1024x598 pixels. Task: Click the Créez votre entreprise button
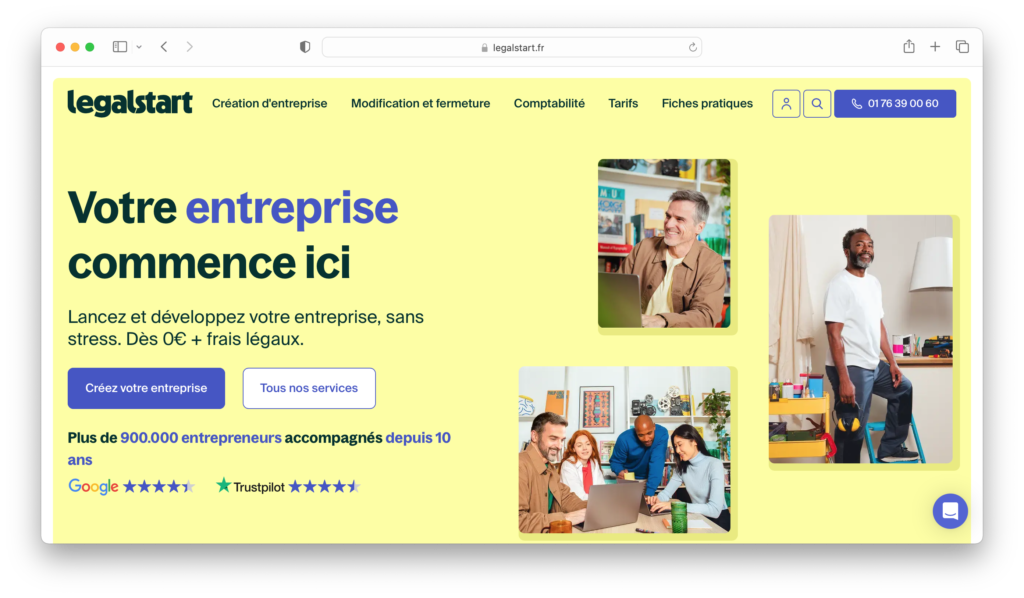point(146,388)
